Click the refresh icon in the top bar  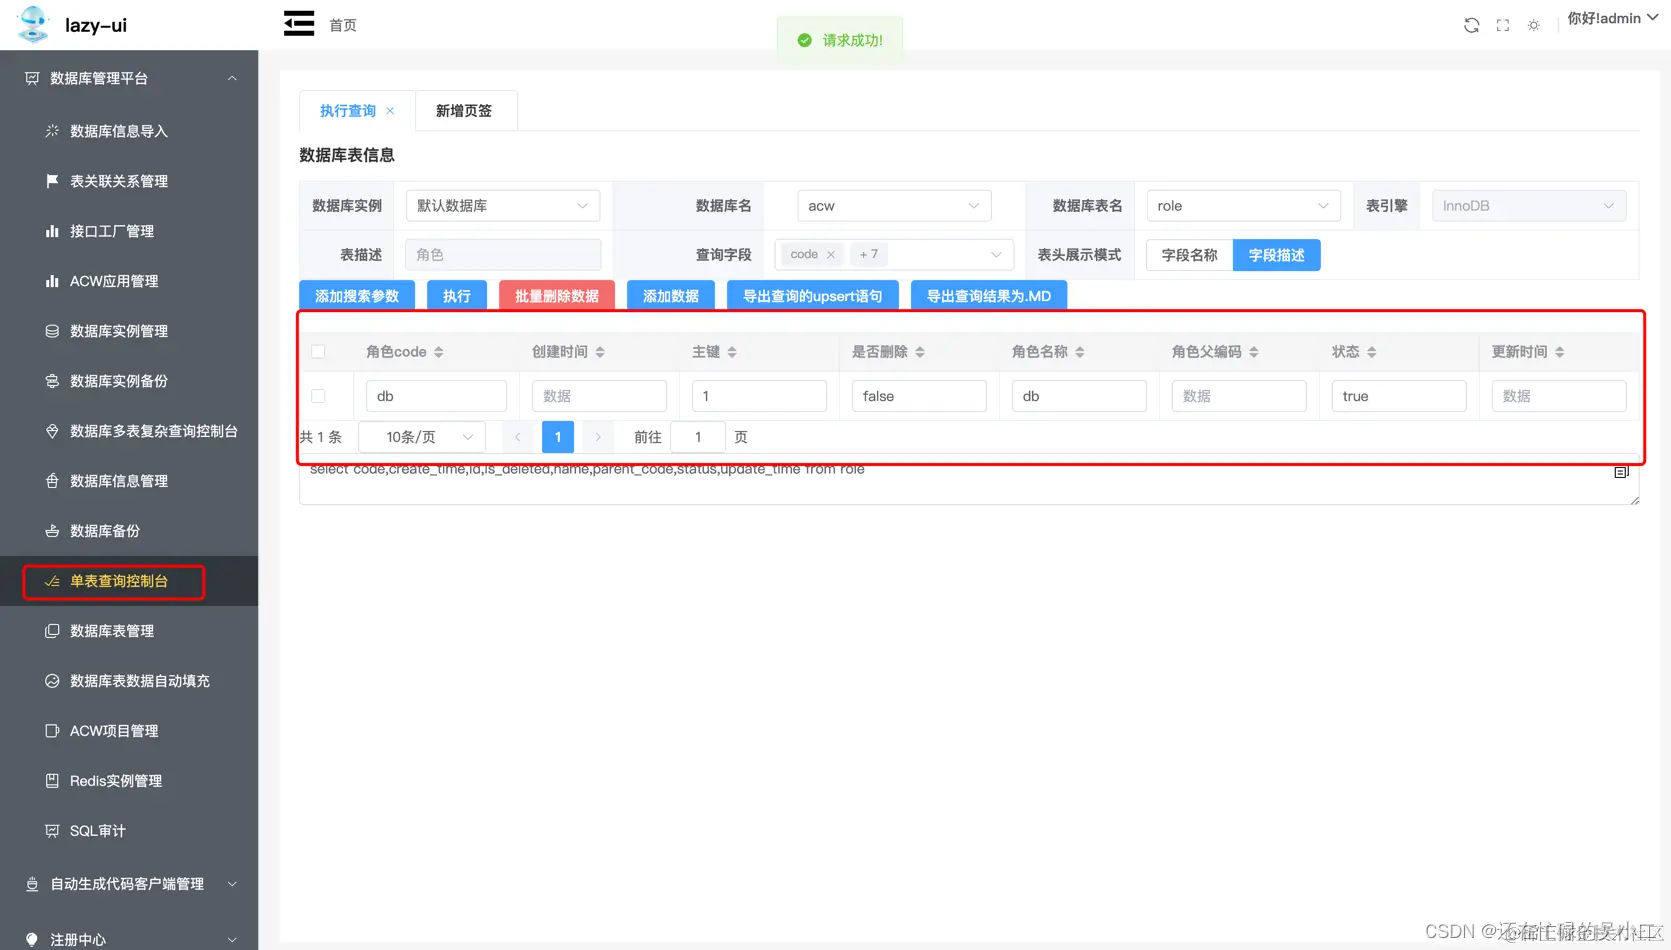(1471, 24)
